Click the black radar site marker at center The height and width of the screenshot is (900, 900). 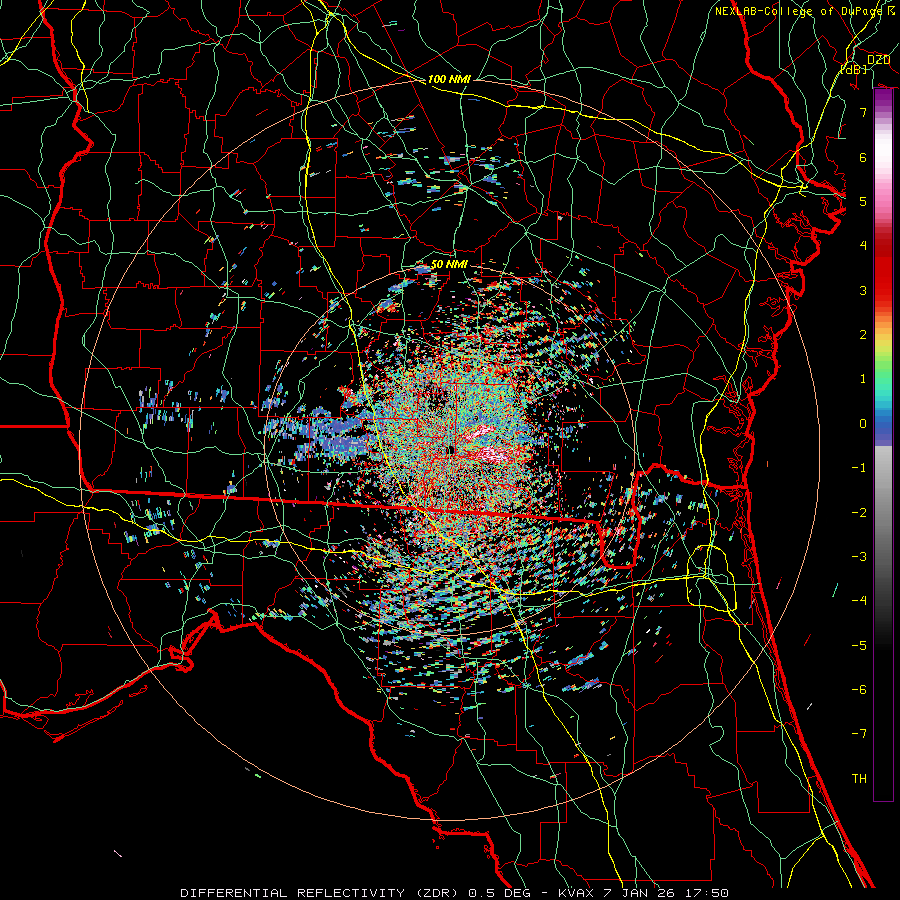click(x=452, y=451)
